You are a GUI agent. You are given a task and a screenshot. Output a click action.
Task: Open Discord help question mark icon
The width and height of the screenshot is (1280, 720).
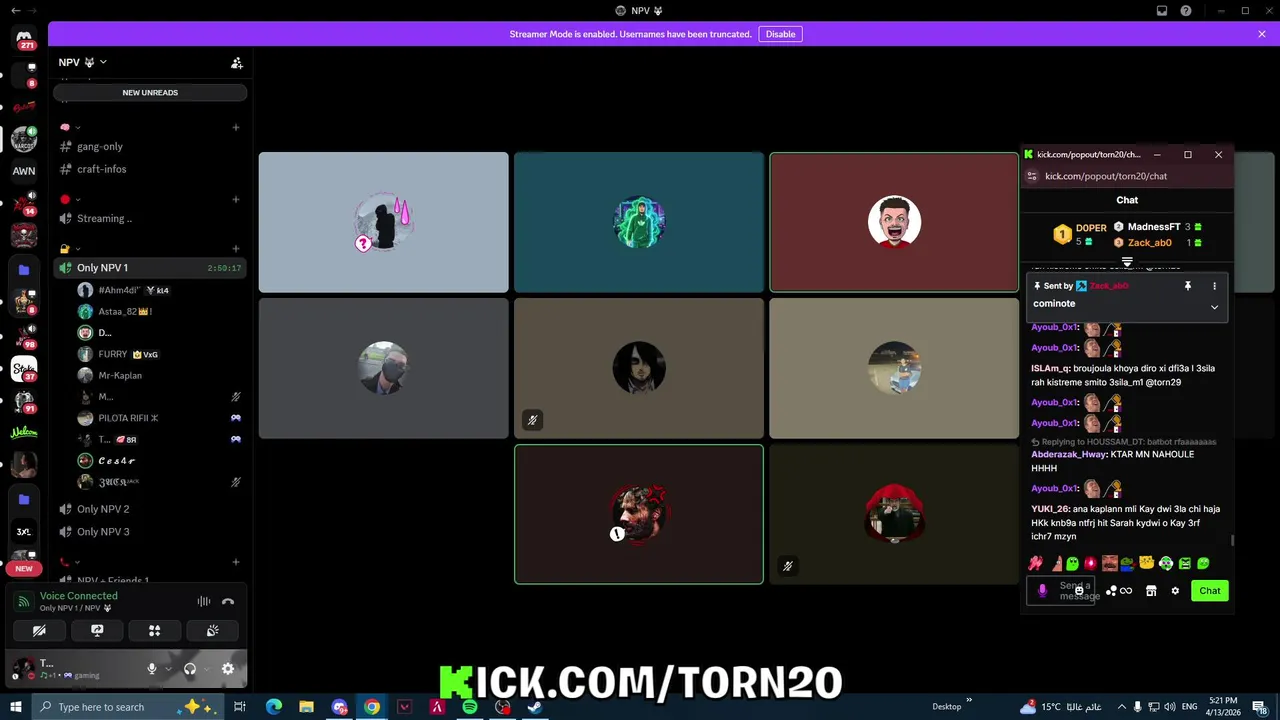pyautogui.click(x=1186, y=11)
